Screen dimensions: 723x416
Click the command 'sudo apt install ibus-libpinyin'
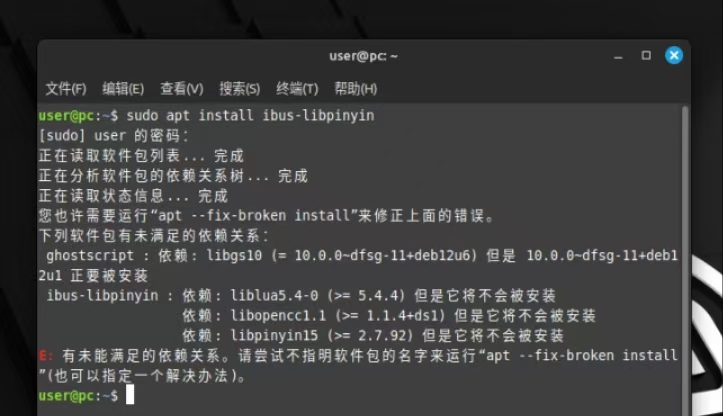click(x=250, y=115)
